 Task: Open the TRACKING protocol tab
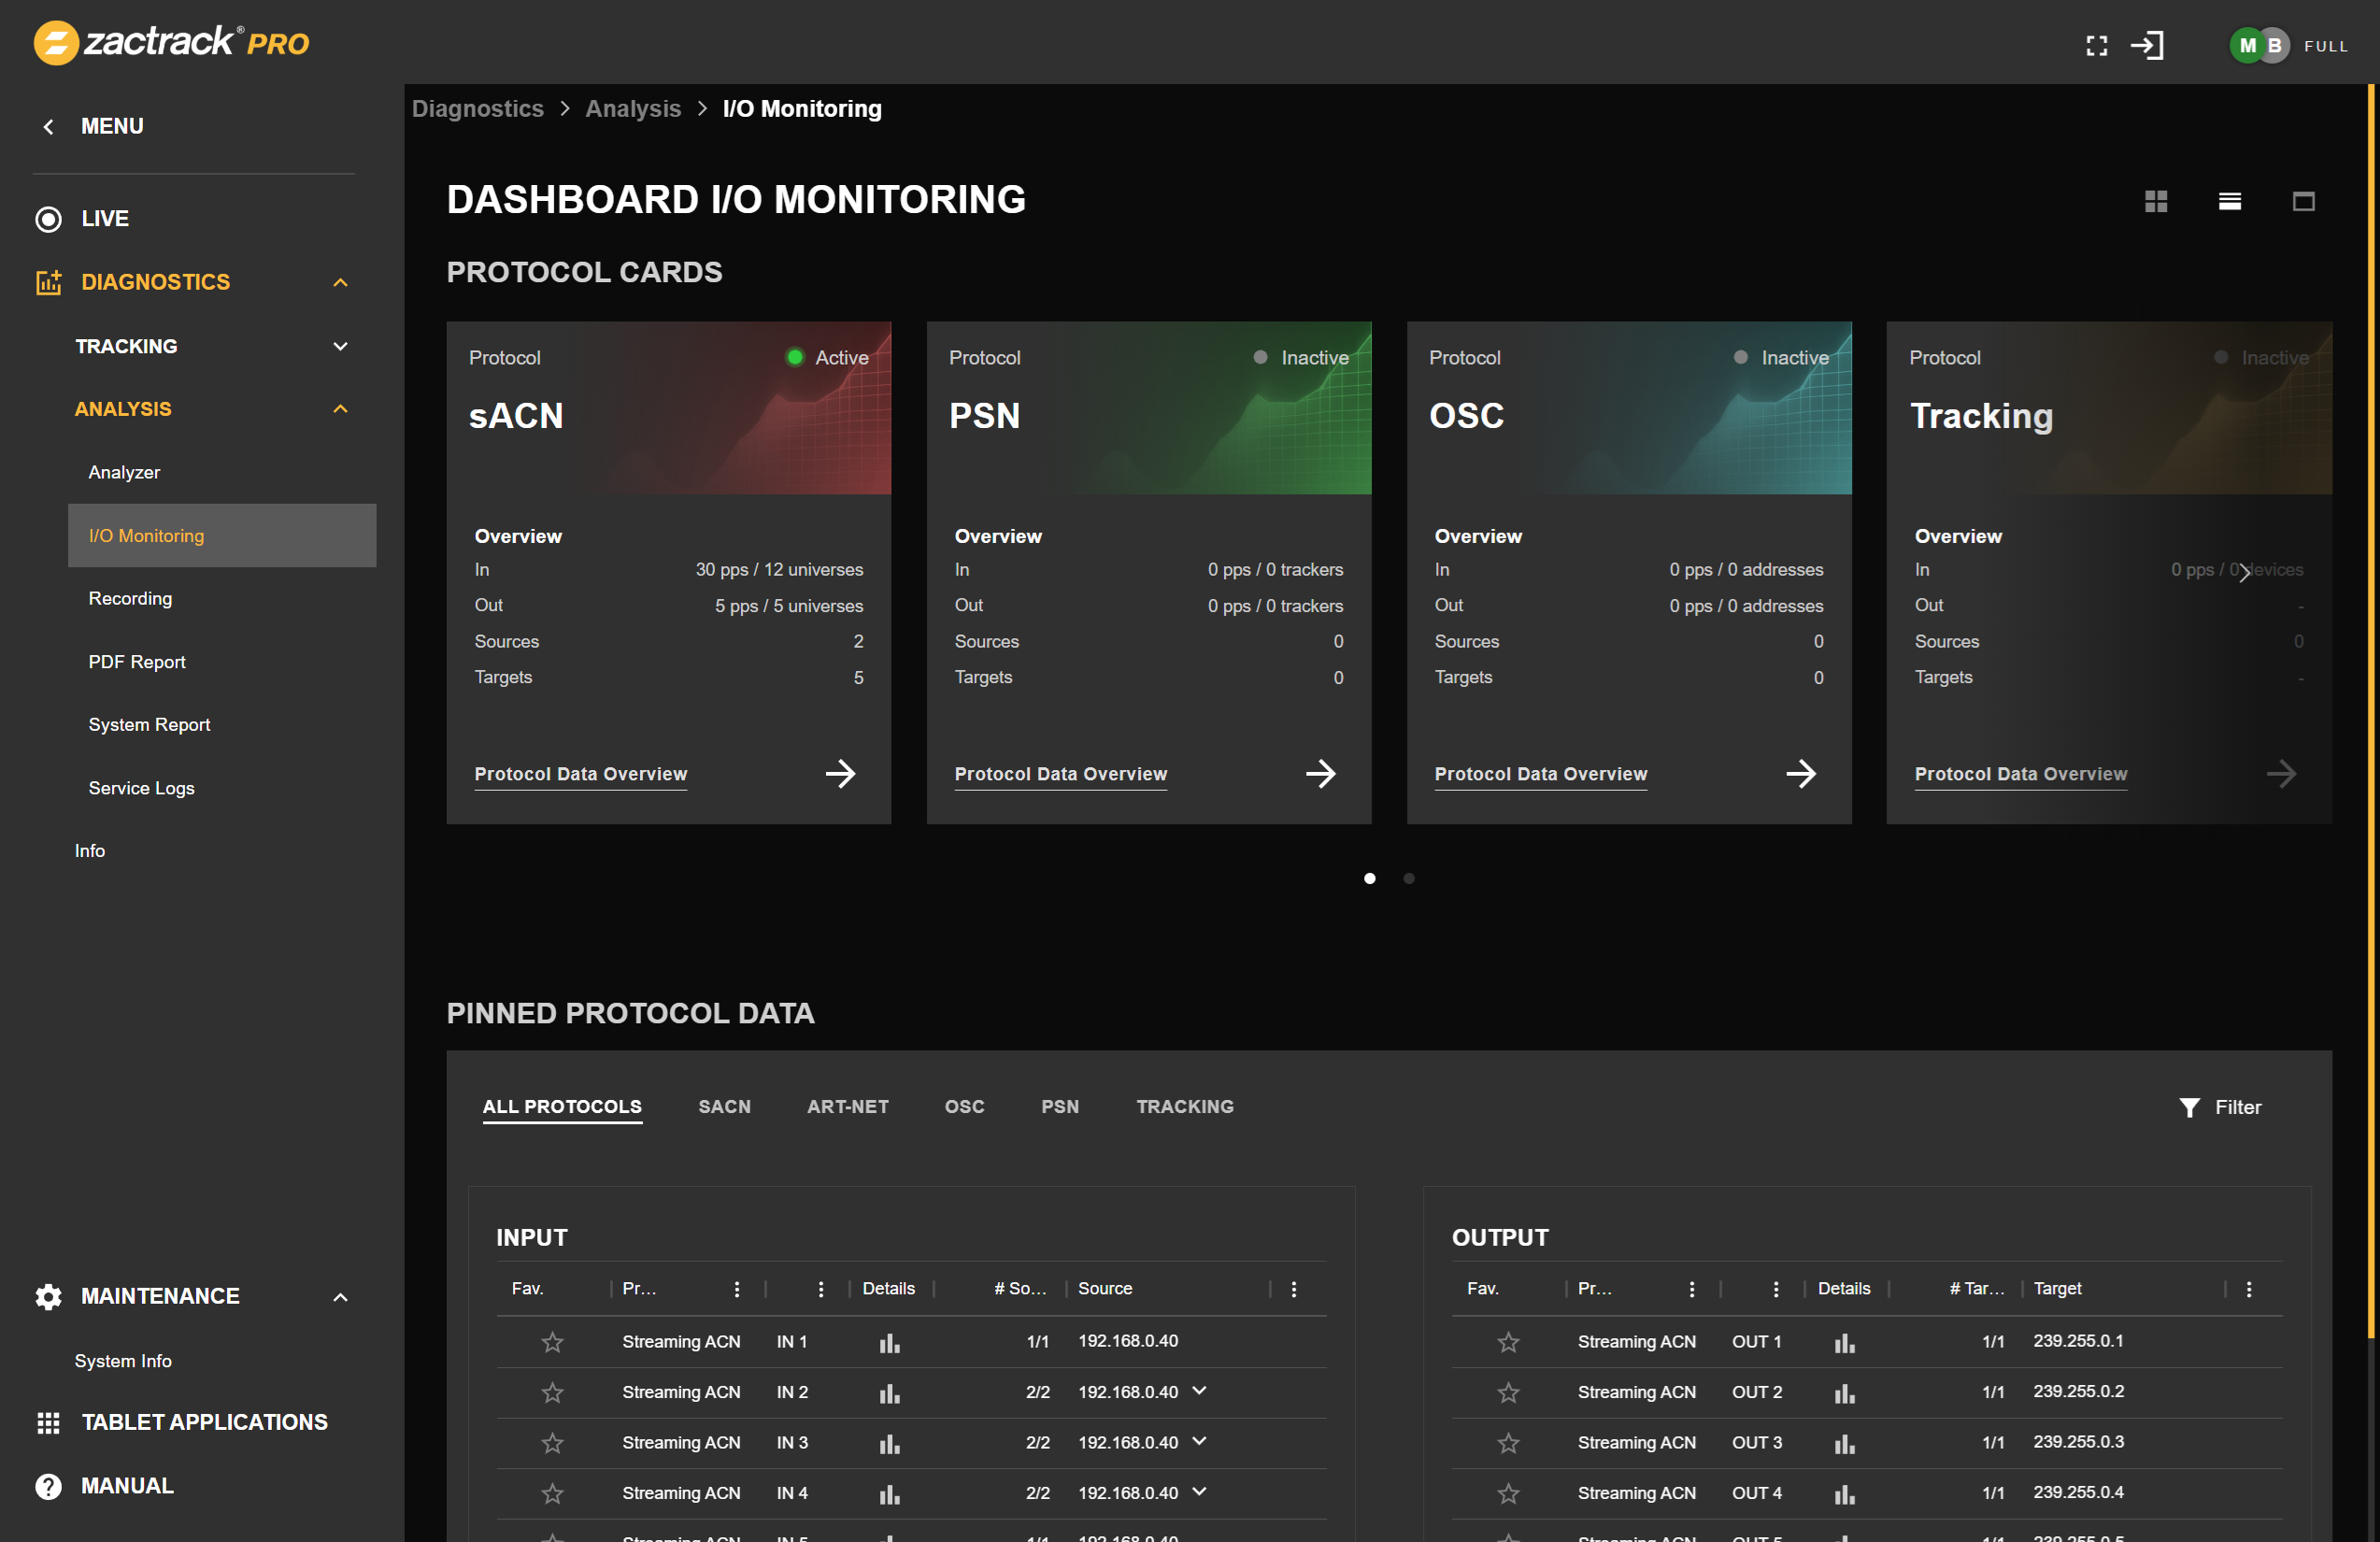click(1184, 1107)
